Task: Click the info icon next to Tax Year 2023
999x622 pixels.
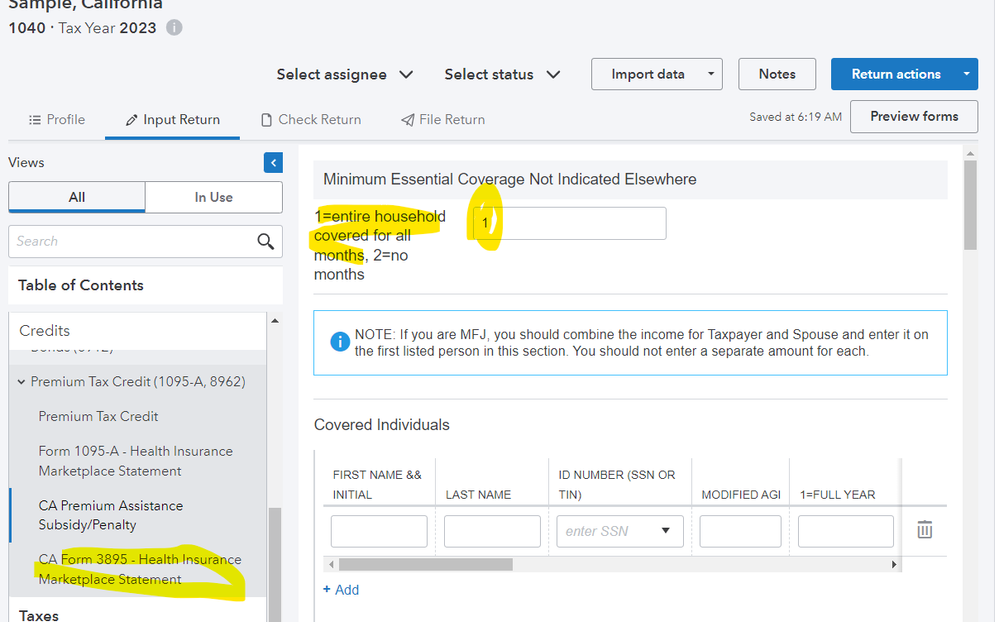Action: pos(174,28)
